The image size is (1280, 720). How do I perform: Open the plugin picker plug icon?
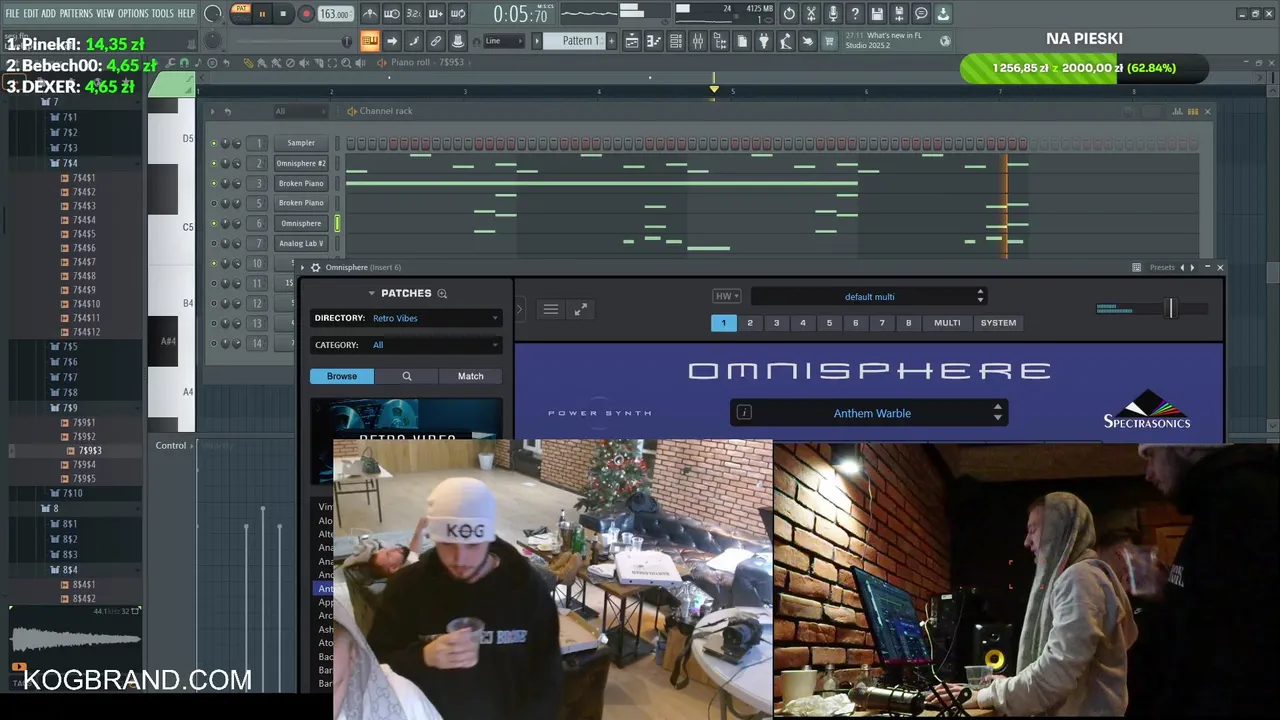click(764, 41)
